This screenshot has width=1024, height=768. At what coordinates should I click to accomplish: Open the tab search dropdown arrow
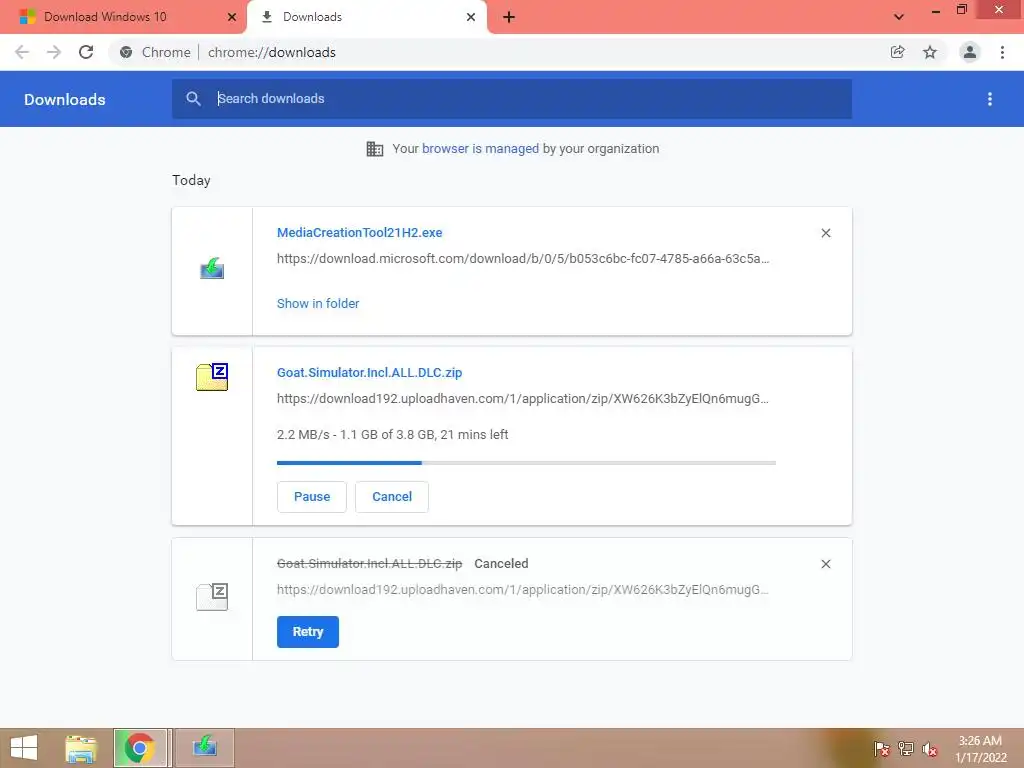click(x=899, y=17)
